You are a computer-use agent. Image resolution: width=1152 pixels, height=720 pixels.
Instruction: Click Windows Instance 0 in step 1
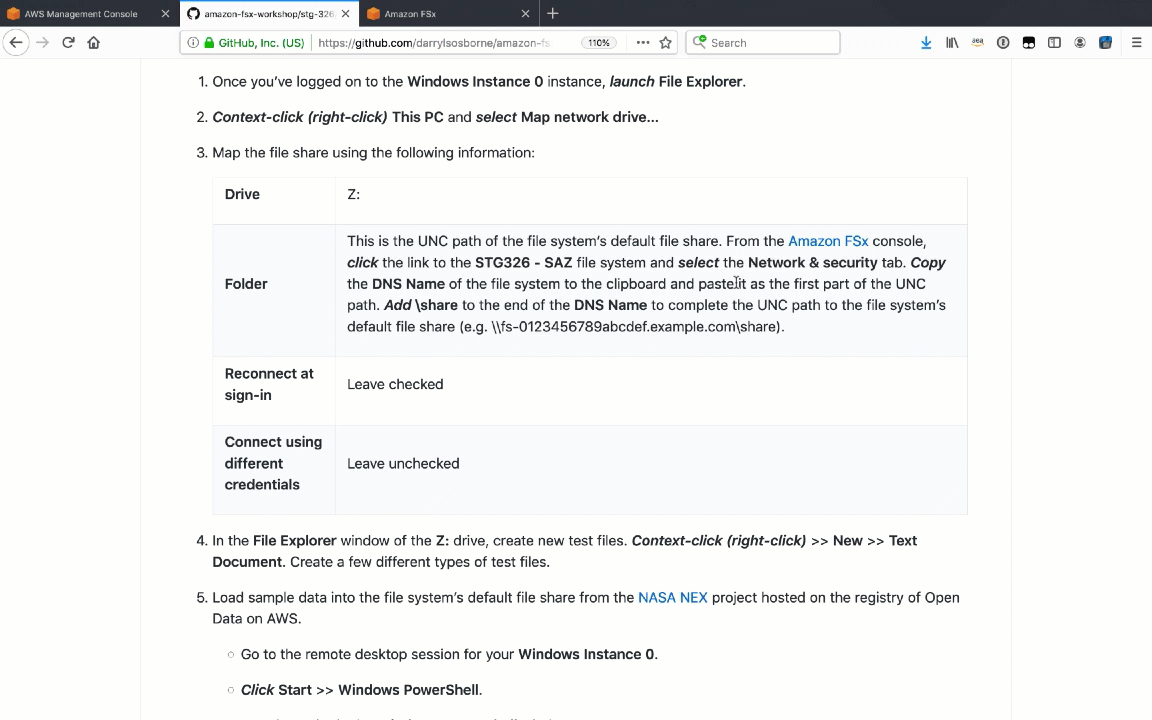pyautogui.click(x=475, y=82)
